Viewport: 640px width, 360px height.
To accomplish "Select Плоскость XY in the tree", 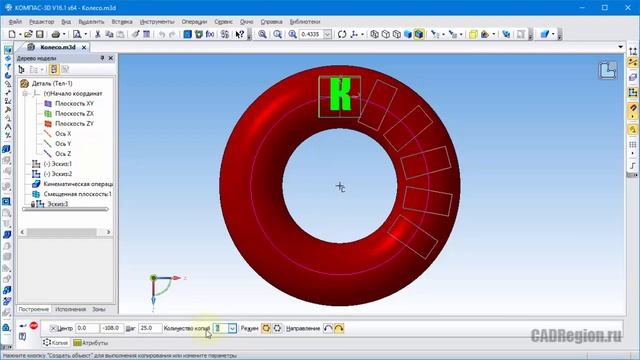I will point(74,103).
